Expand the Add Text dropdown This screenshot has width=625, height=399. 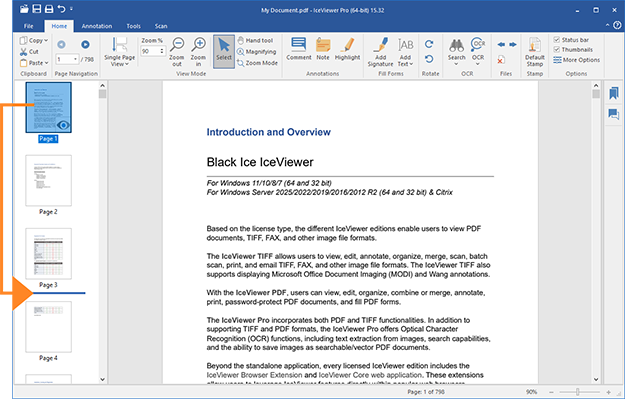click(x=405, y=52)
